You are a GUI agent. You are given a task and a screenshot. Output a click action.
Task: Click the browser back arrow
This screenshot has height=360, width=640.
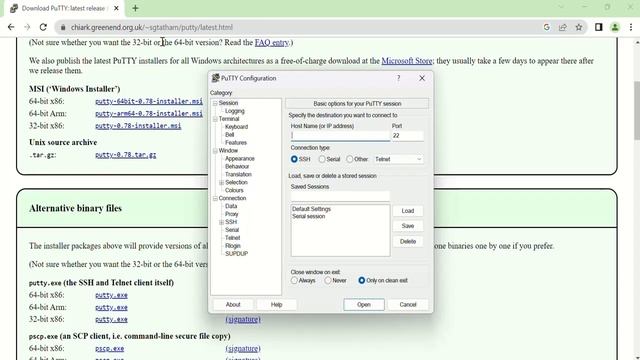tap(11, 27)
